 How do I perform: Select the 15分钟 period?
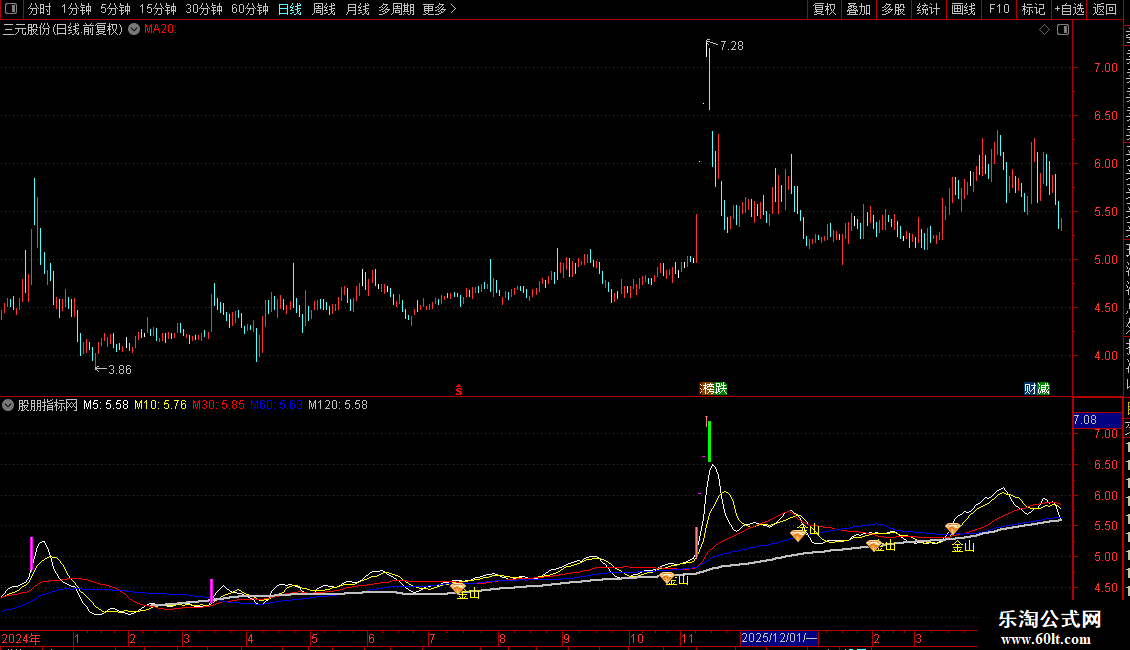coord(158,9)
